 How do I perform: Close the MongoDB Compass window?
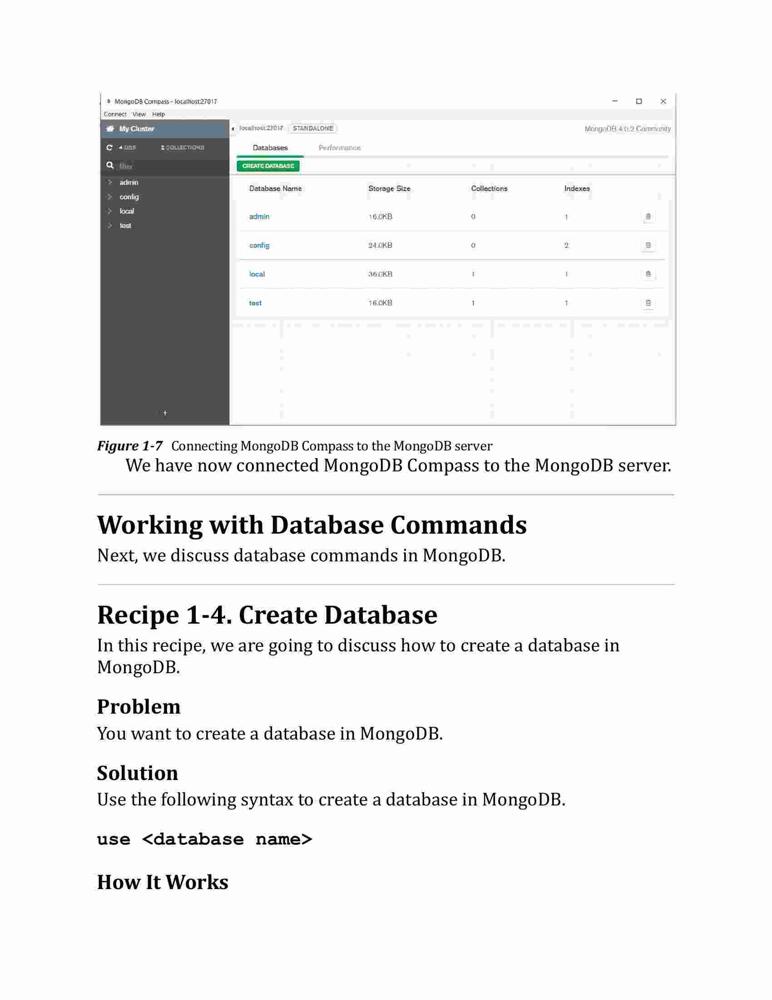coord(664,101)
